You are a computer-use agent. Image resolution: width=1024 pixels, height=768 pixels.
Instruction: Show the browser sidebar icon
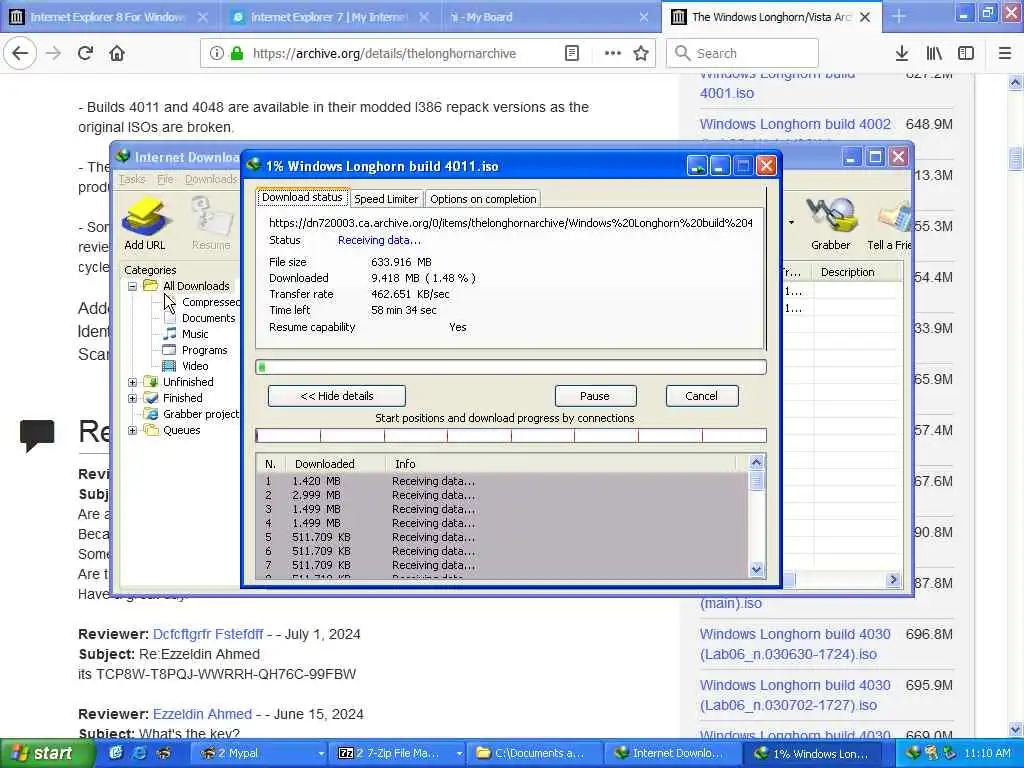point(966,54)
